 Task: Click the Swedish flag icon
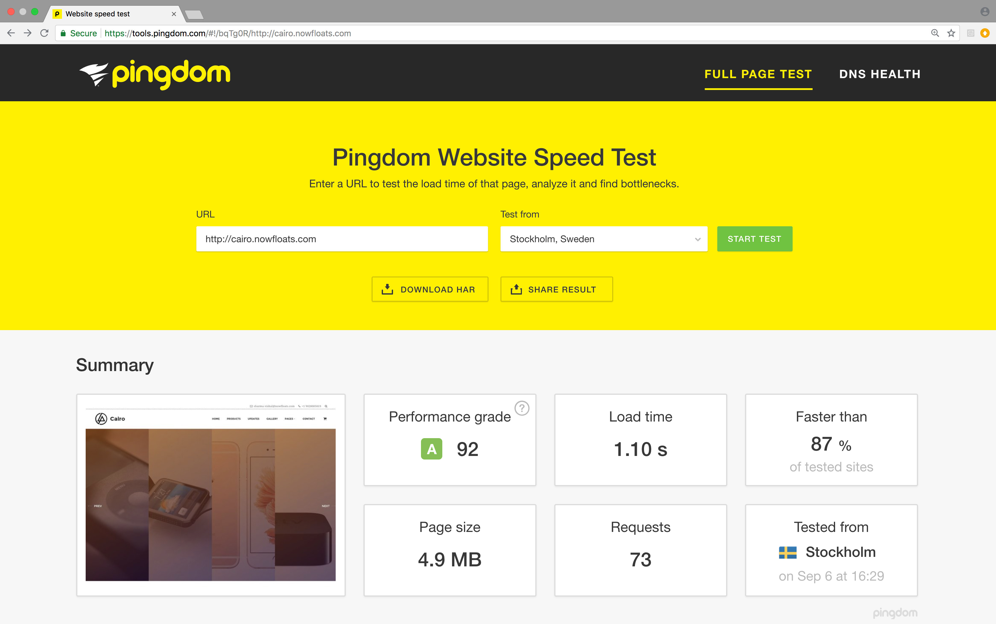pyautogui.click(x=788, y=552)
